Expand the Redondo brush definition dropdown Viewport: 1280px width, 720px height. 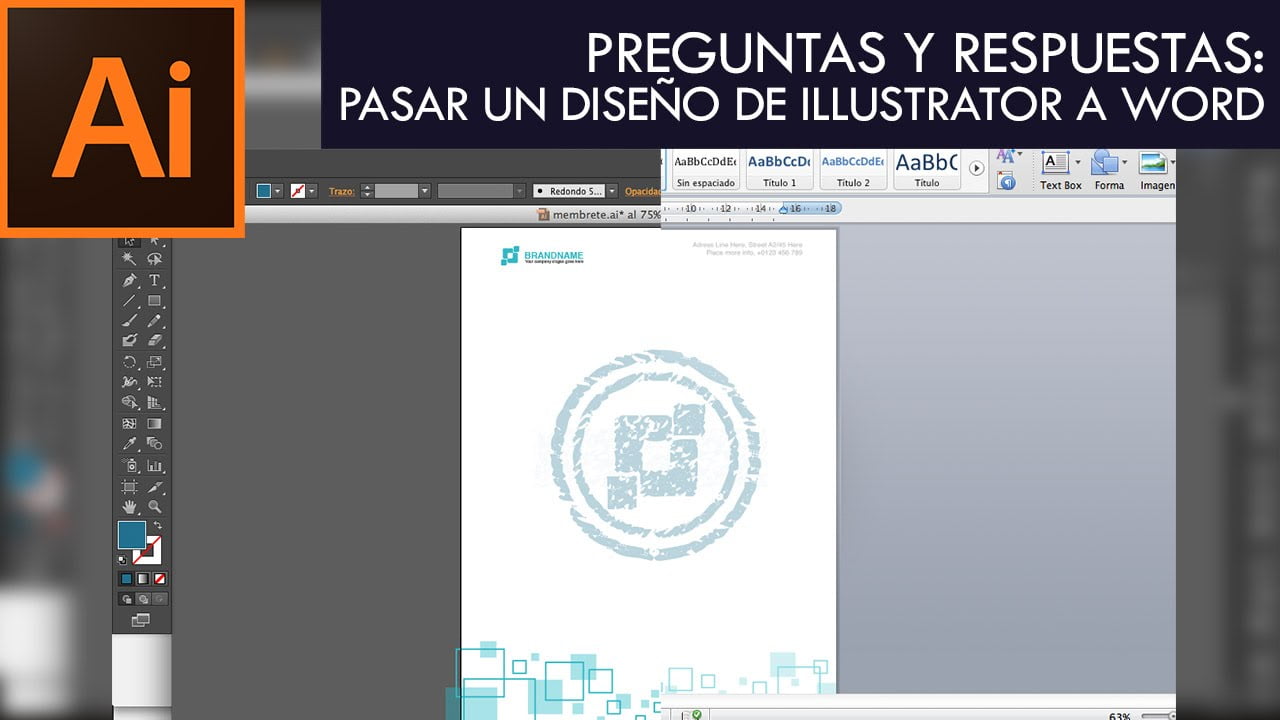tap(612, 190)
